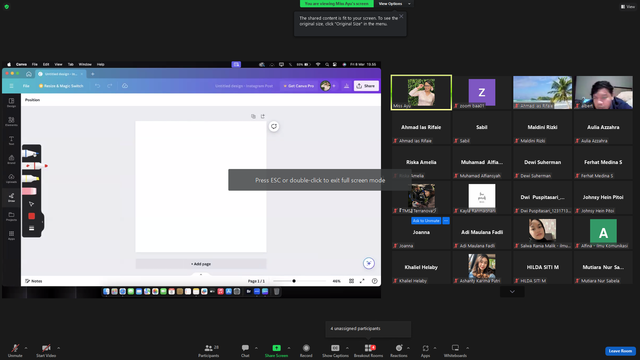
Task: Open the Apps panel in Canva sidebar
Action: point(11,236)
